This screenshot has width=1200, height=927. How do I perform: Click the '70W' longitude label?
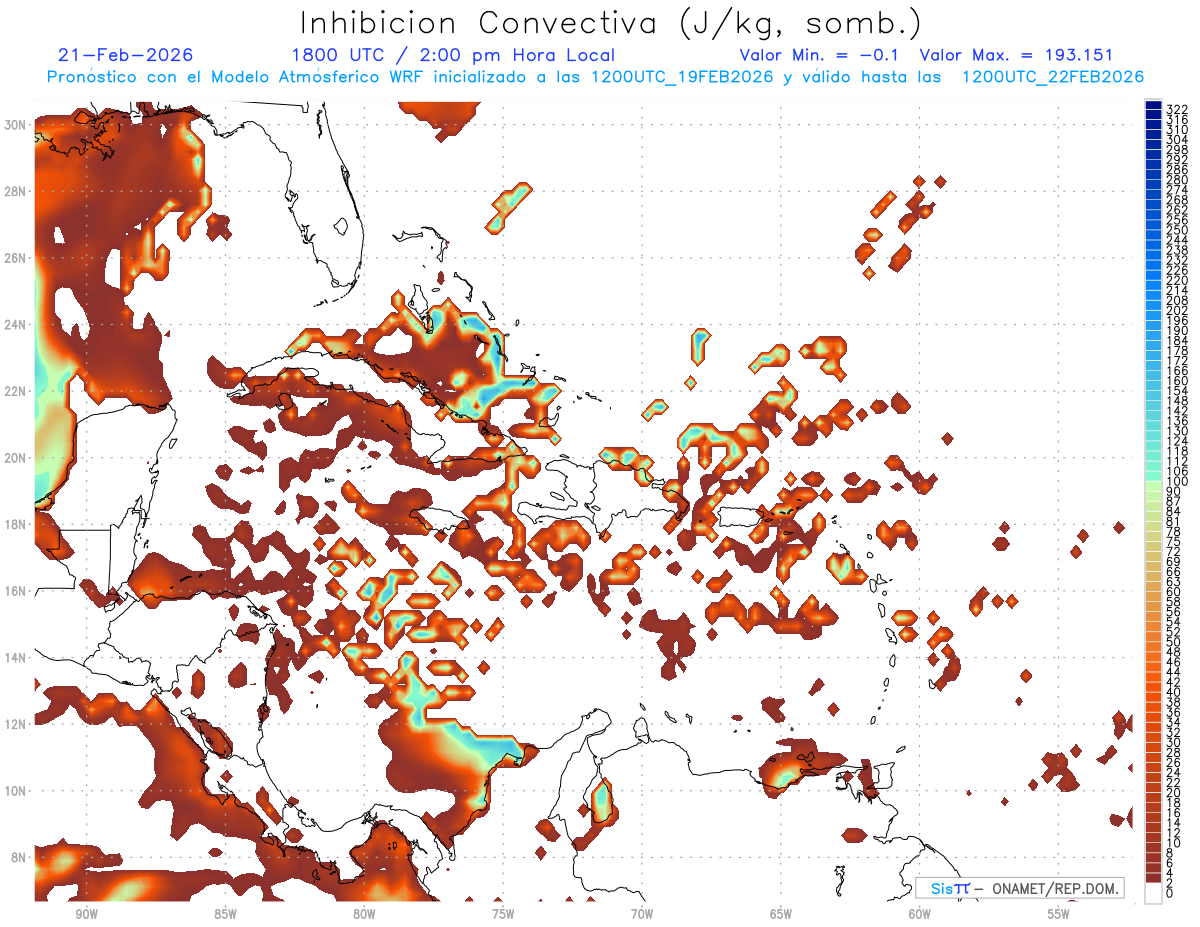point(642,914)
